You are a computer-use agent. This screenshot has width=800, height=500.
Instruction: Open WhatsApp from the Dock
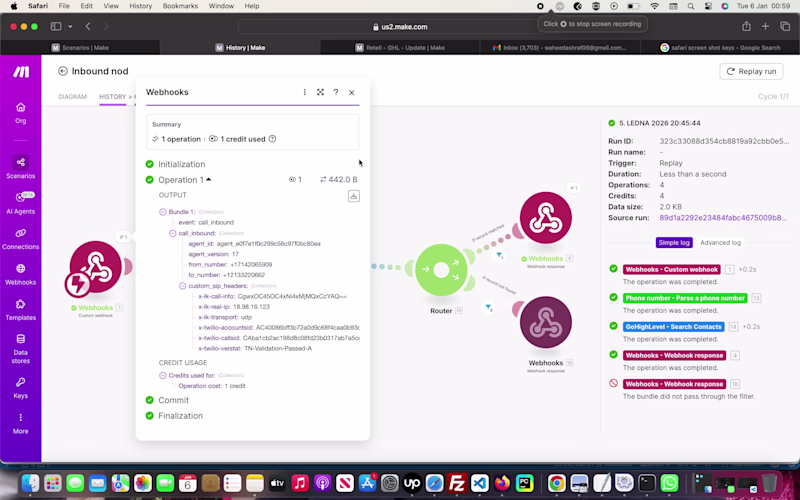click(x=669, y=483)
